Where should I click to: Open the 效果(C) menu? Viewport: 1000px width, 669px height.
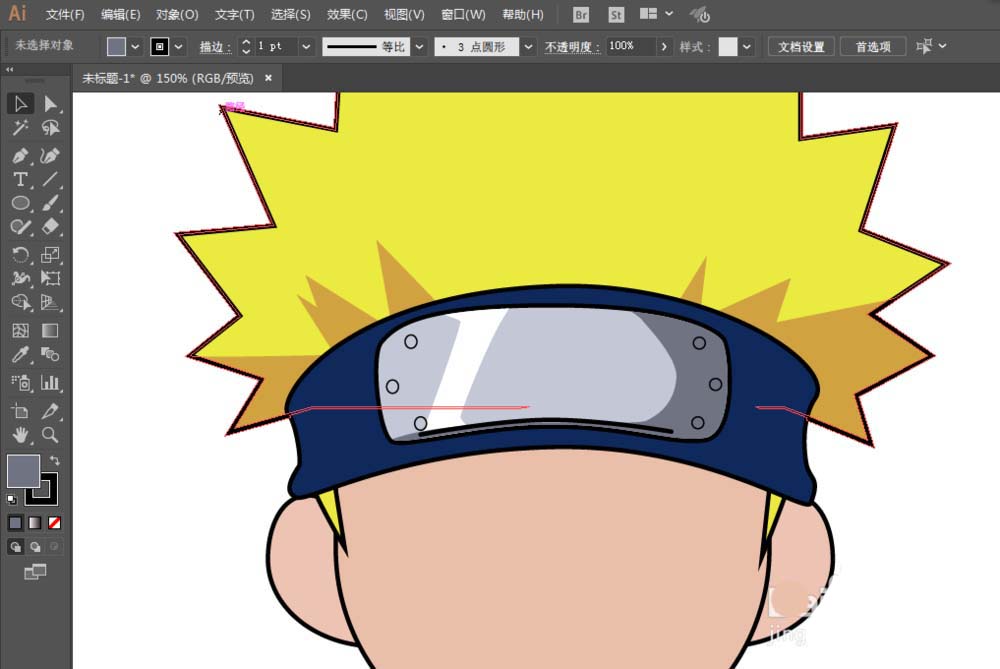(347, 14)
